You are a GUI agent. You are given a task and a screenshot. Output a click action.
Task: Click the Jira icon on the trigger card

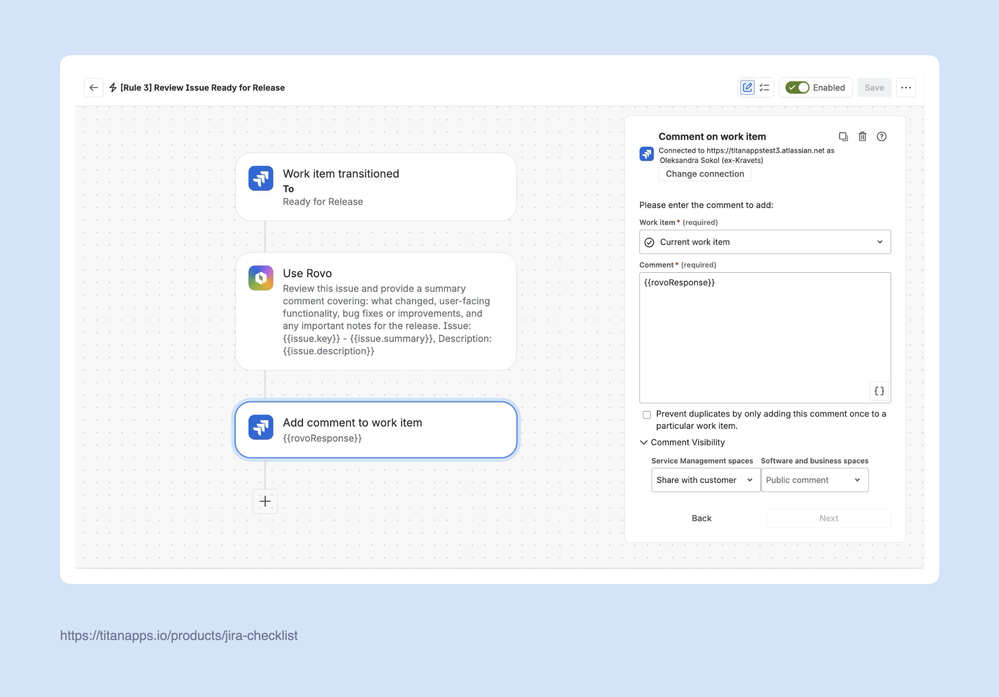coord(261,178)
